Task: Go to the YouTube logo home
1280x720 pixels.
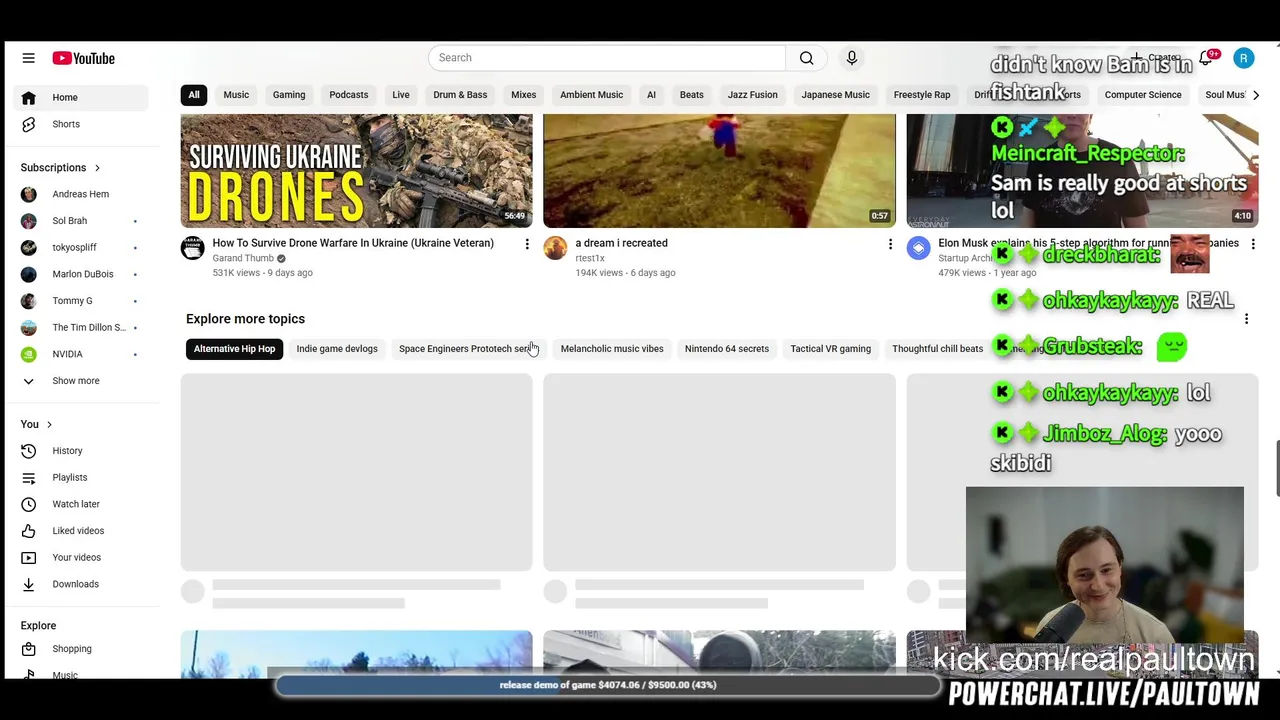Action: tap(84, 58)
